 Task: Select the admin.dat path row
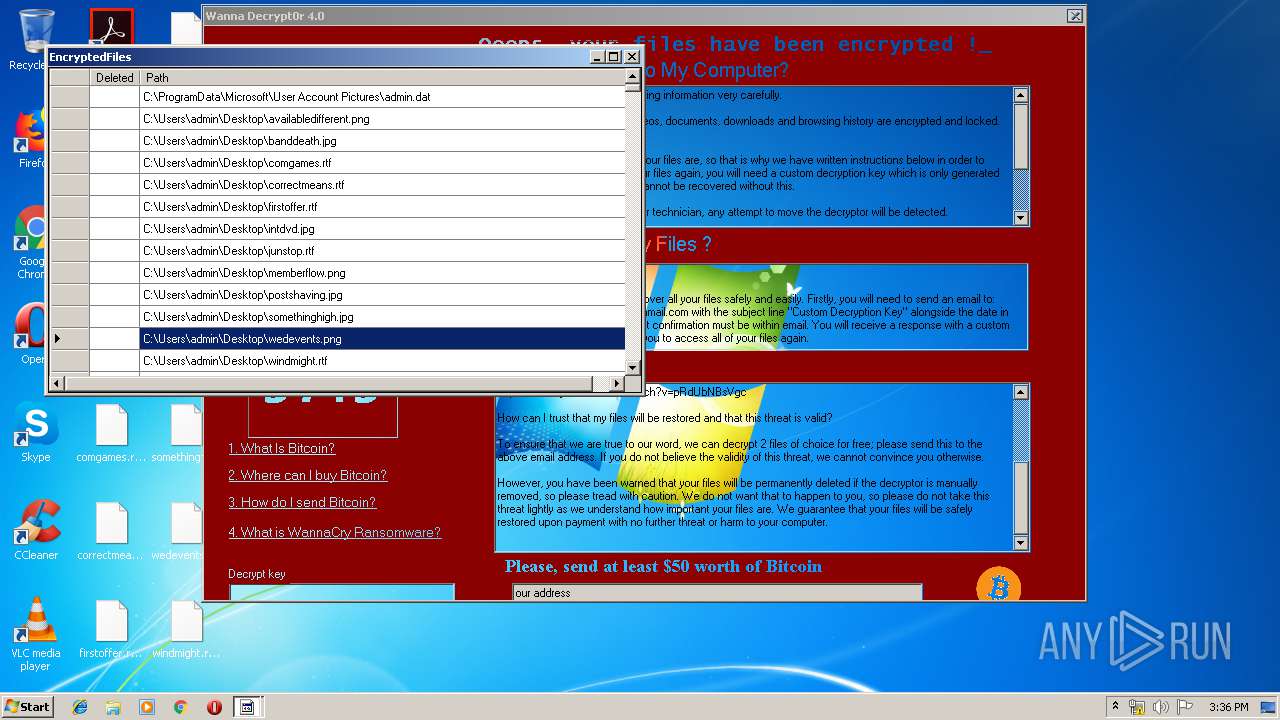[382, 97]
